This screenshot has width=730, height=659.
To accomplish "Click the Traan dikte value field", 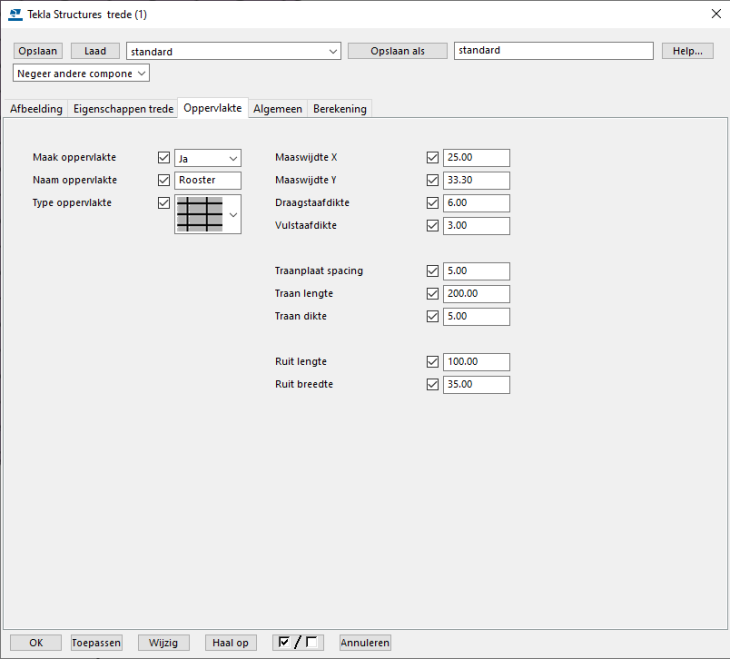I will click(476, 317).
